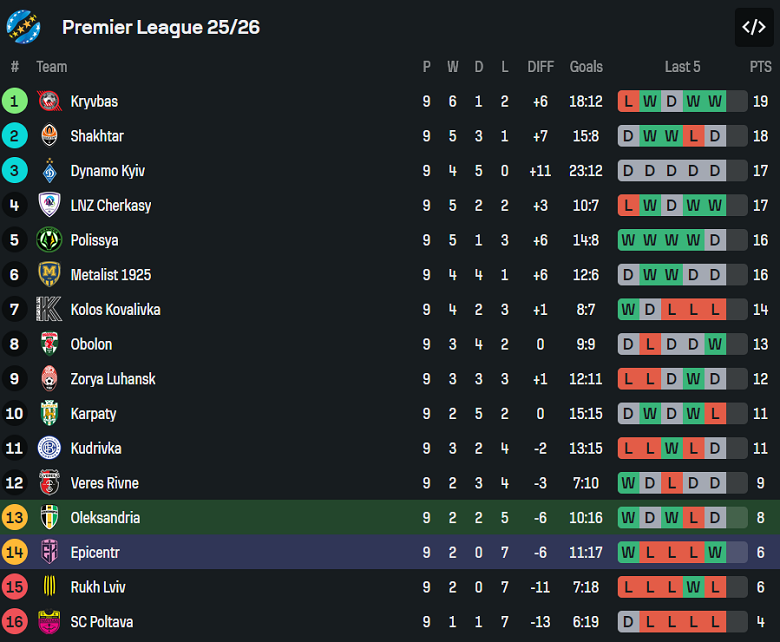Open Epicentr team link

[95, 552]
